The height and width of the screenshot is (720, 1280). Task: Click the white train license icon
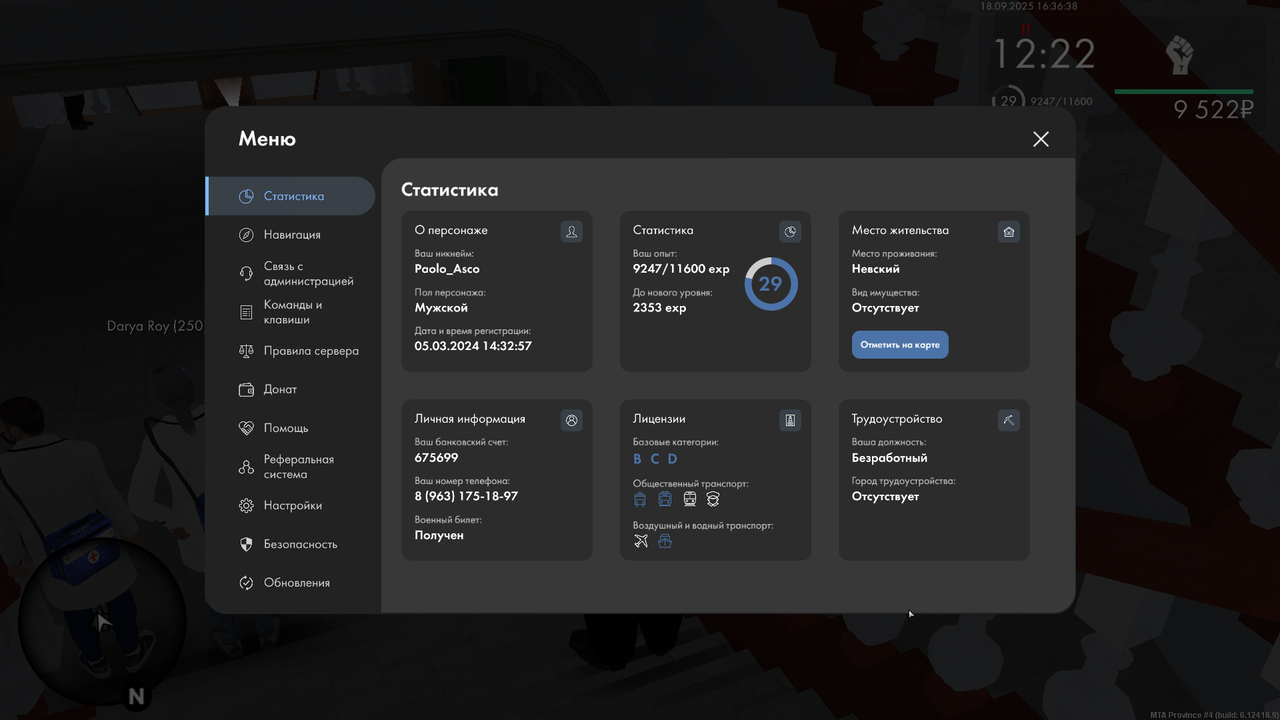point(690,499)
